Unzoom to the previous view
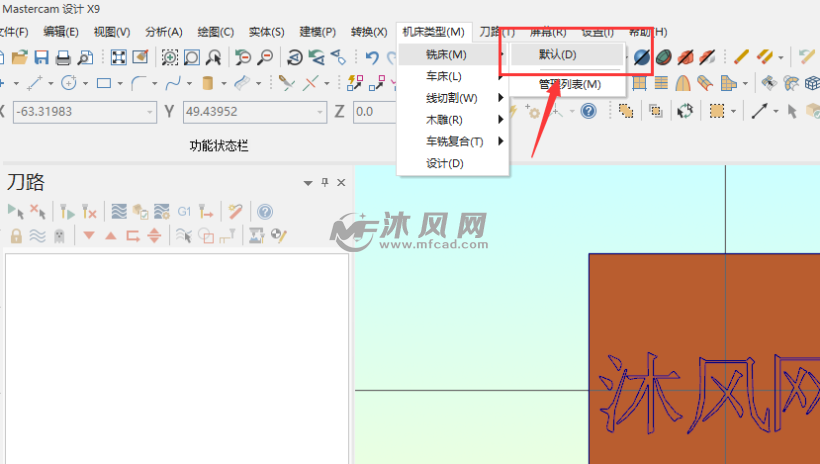Image resolution: width=820 pixels, height=464 pixels. point(243,57)
